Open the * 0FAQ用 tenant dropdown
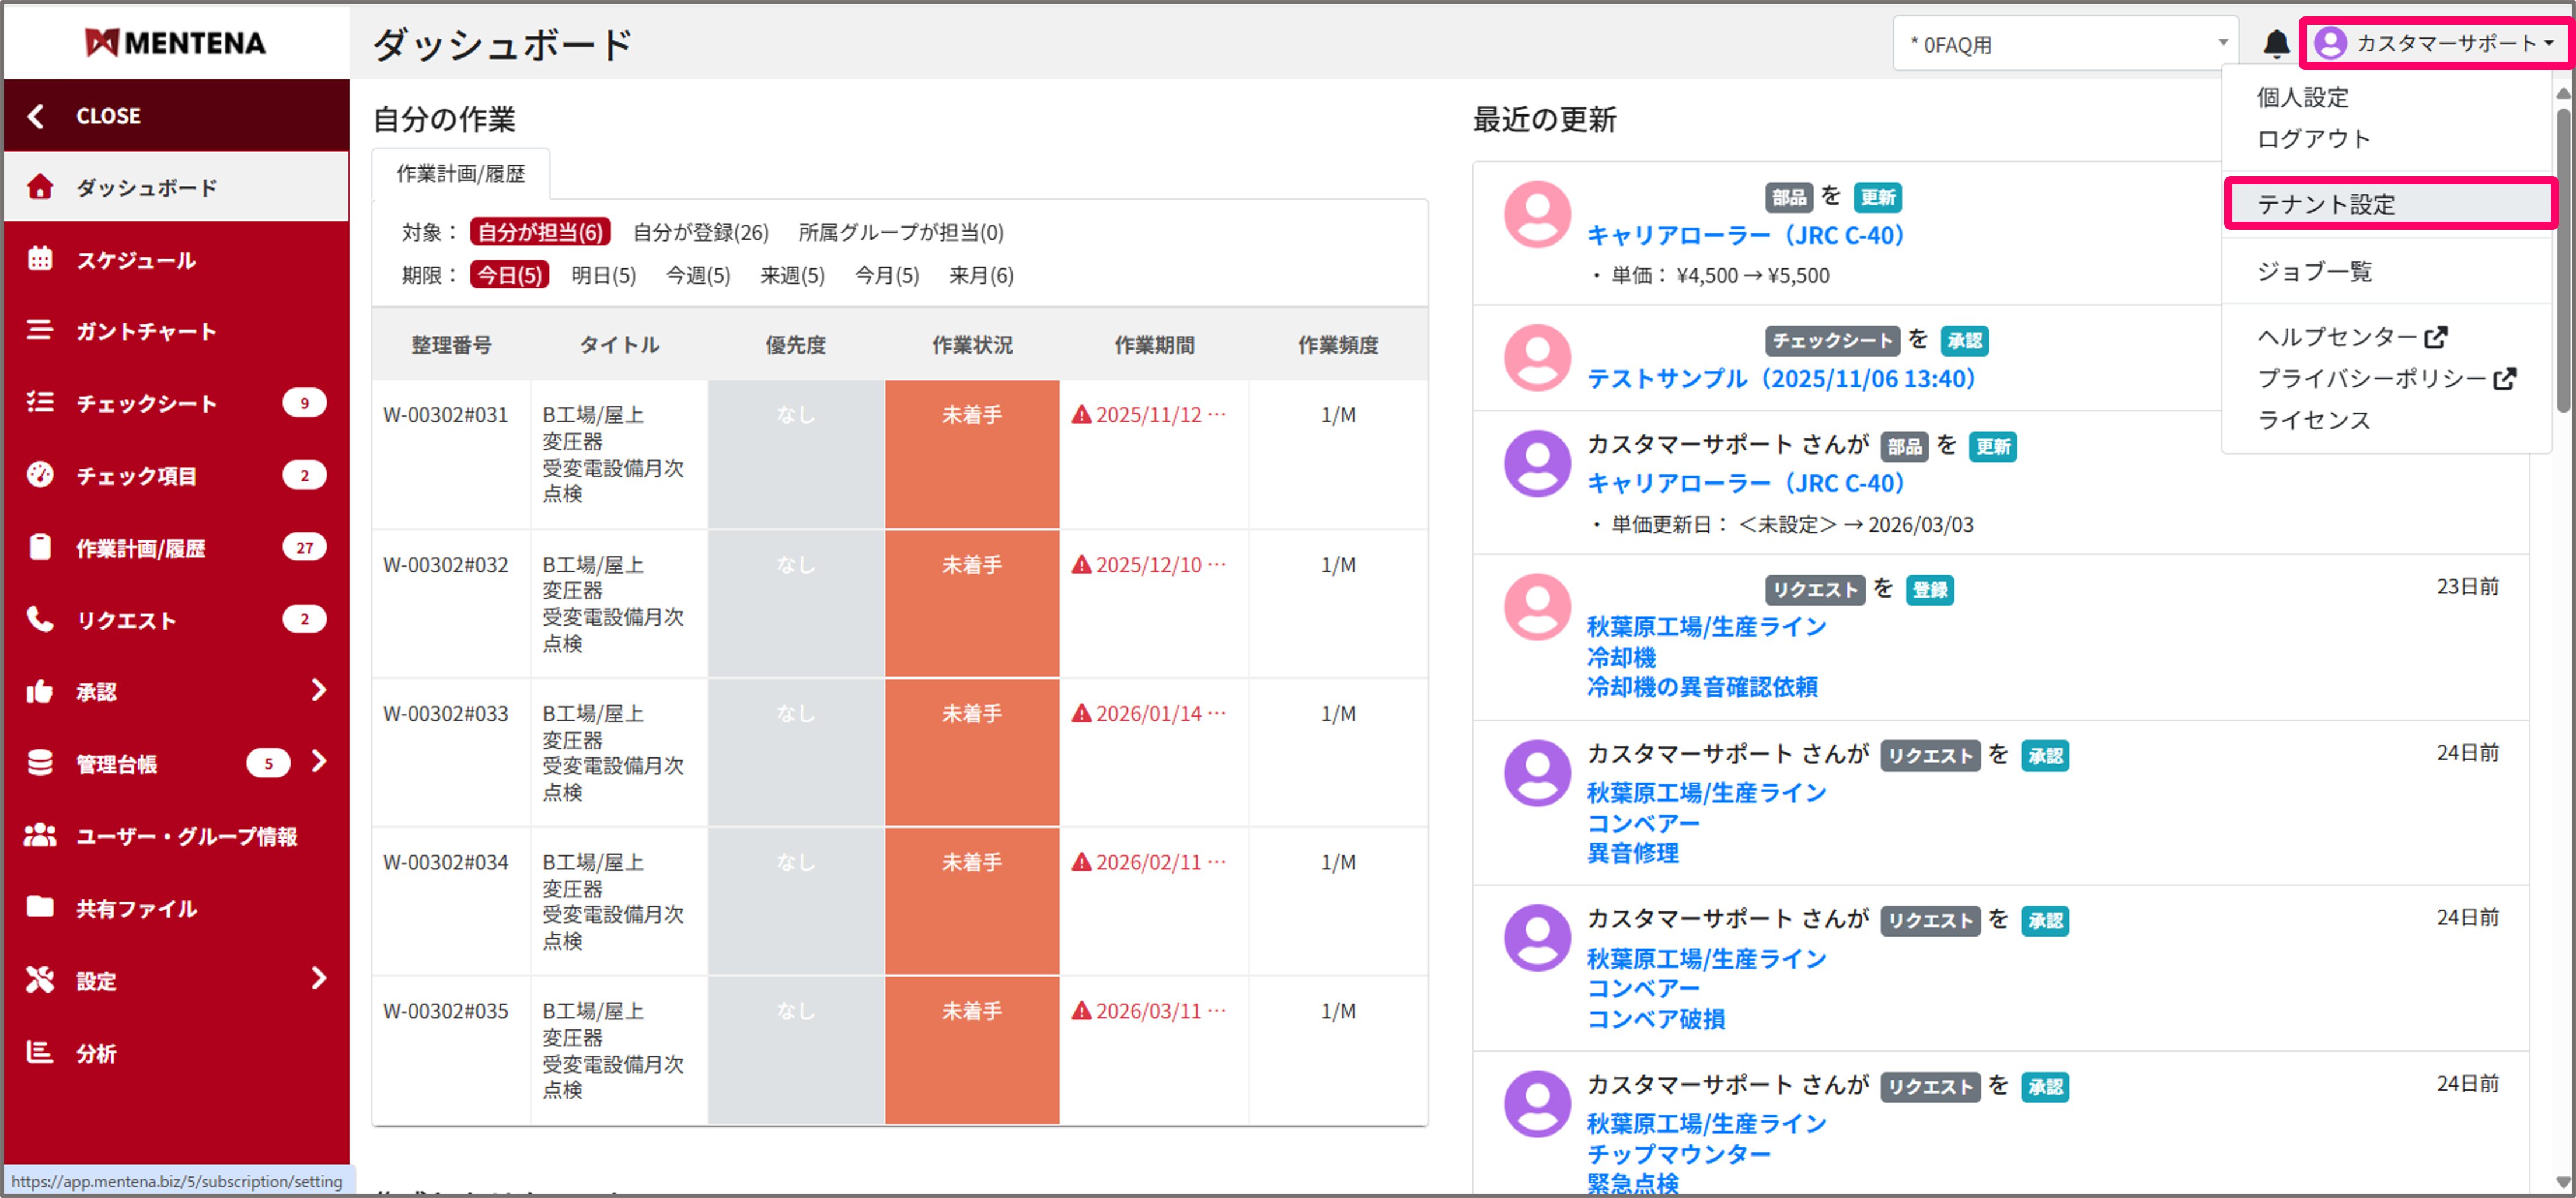Viewport: 2576px width, 1198px height. point(2065,43)
